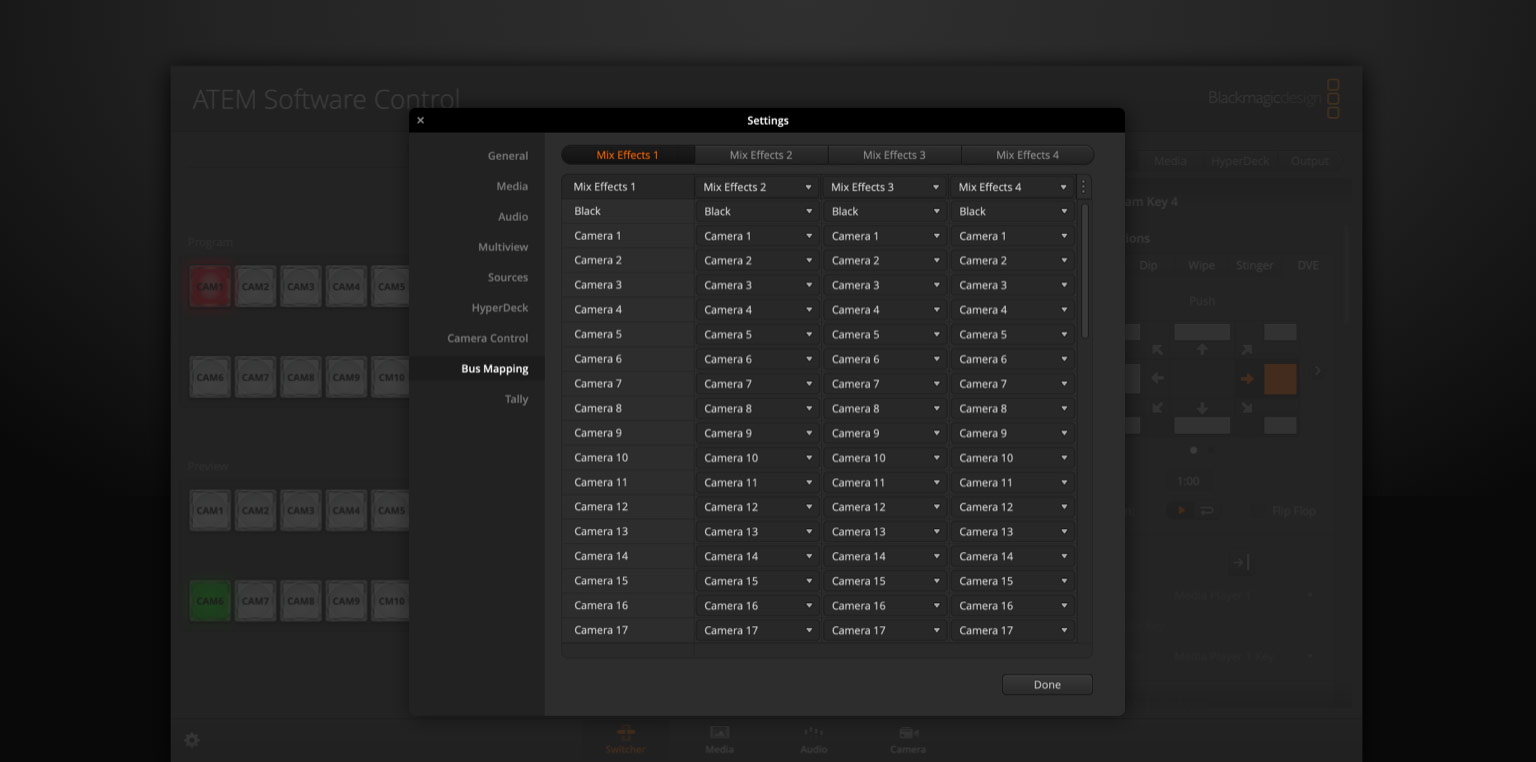Click the Camera 12 row label in first column
1536x762 pixels.
tap(601, 507)
